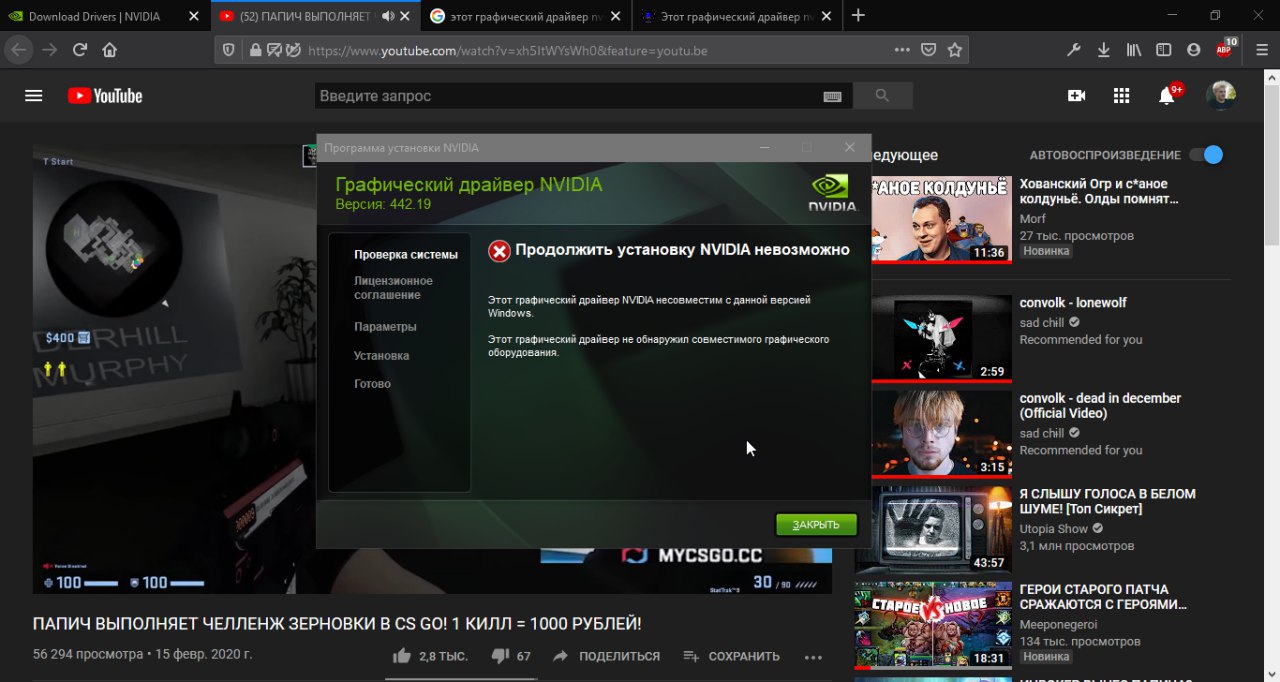Select 'Установка' step in installer sidebar

tap(381, 356)
